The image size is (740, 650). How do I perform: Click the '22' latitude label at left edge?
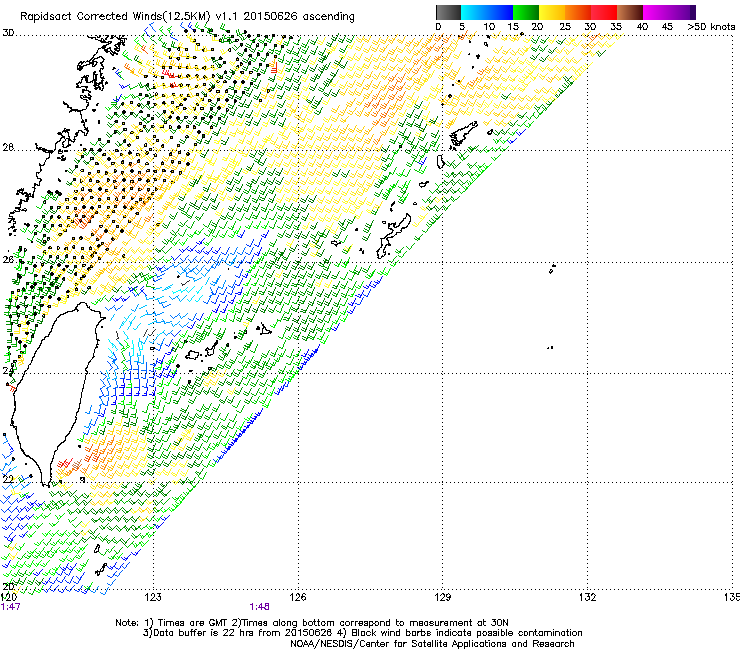tap(8, 480)
